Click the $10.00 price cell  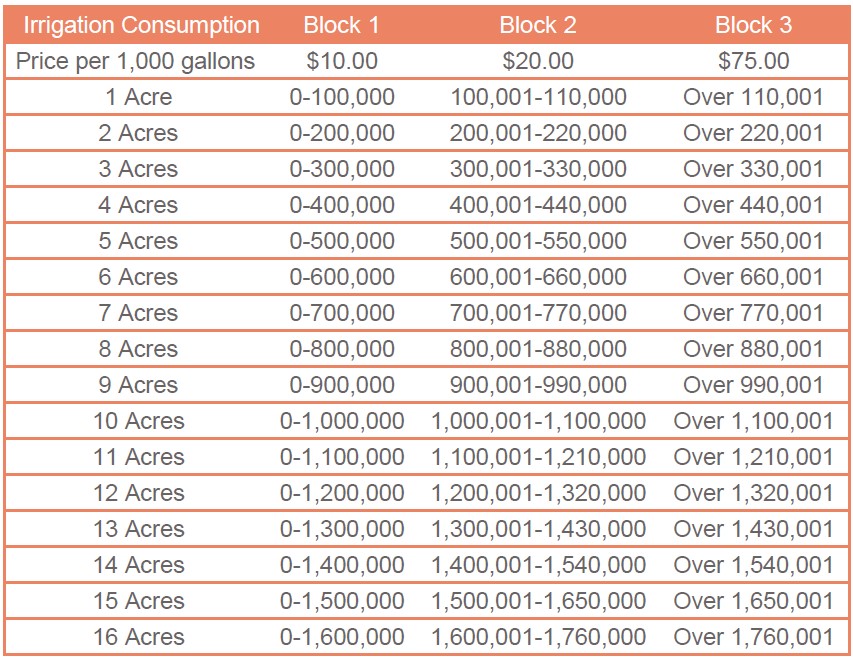coord(343,61)
